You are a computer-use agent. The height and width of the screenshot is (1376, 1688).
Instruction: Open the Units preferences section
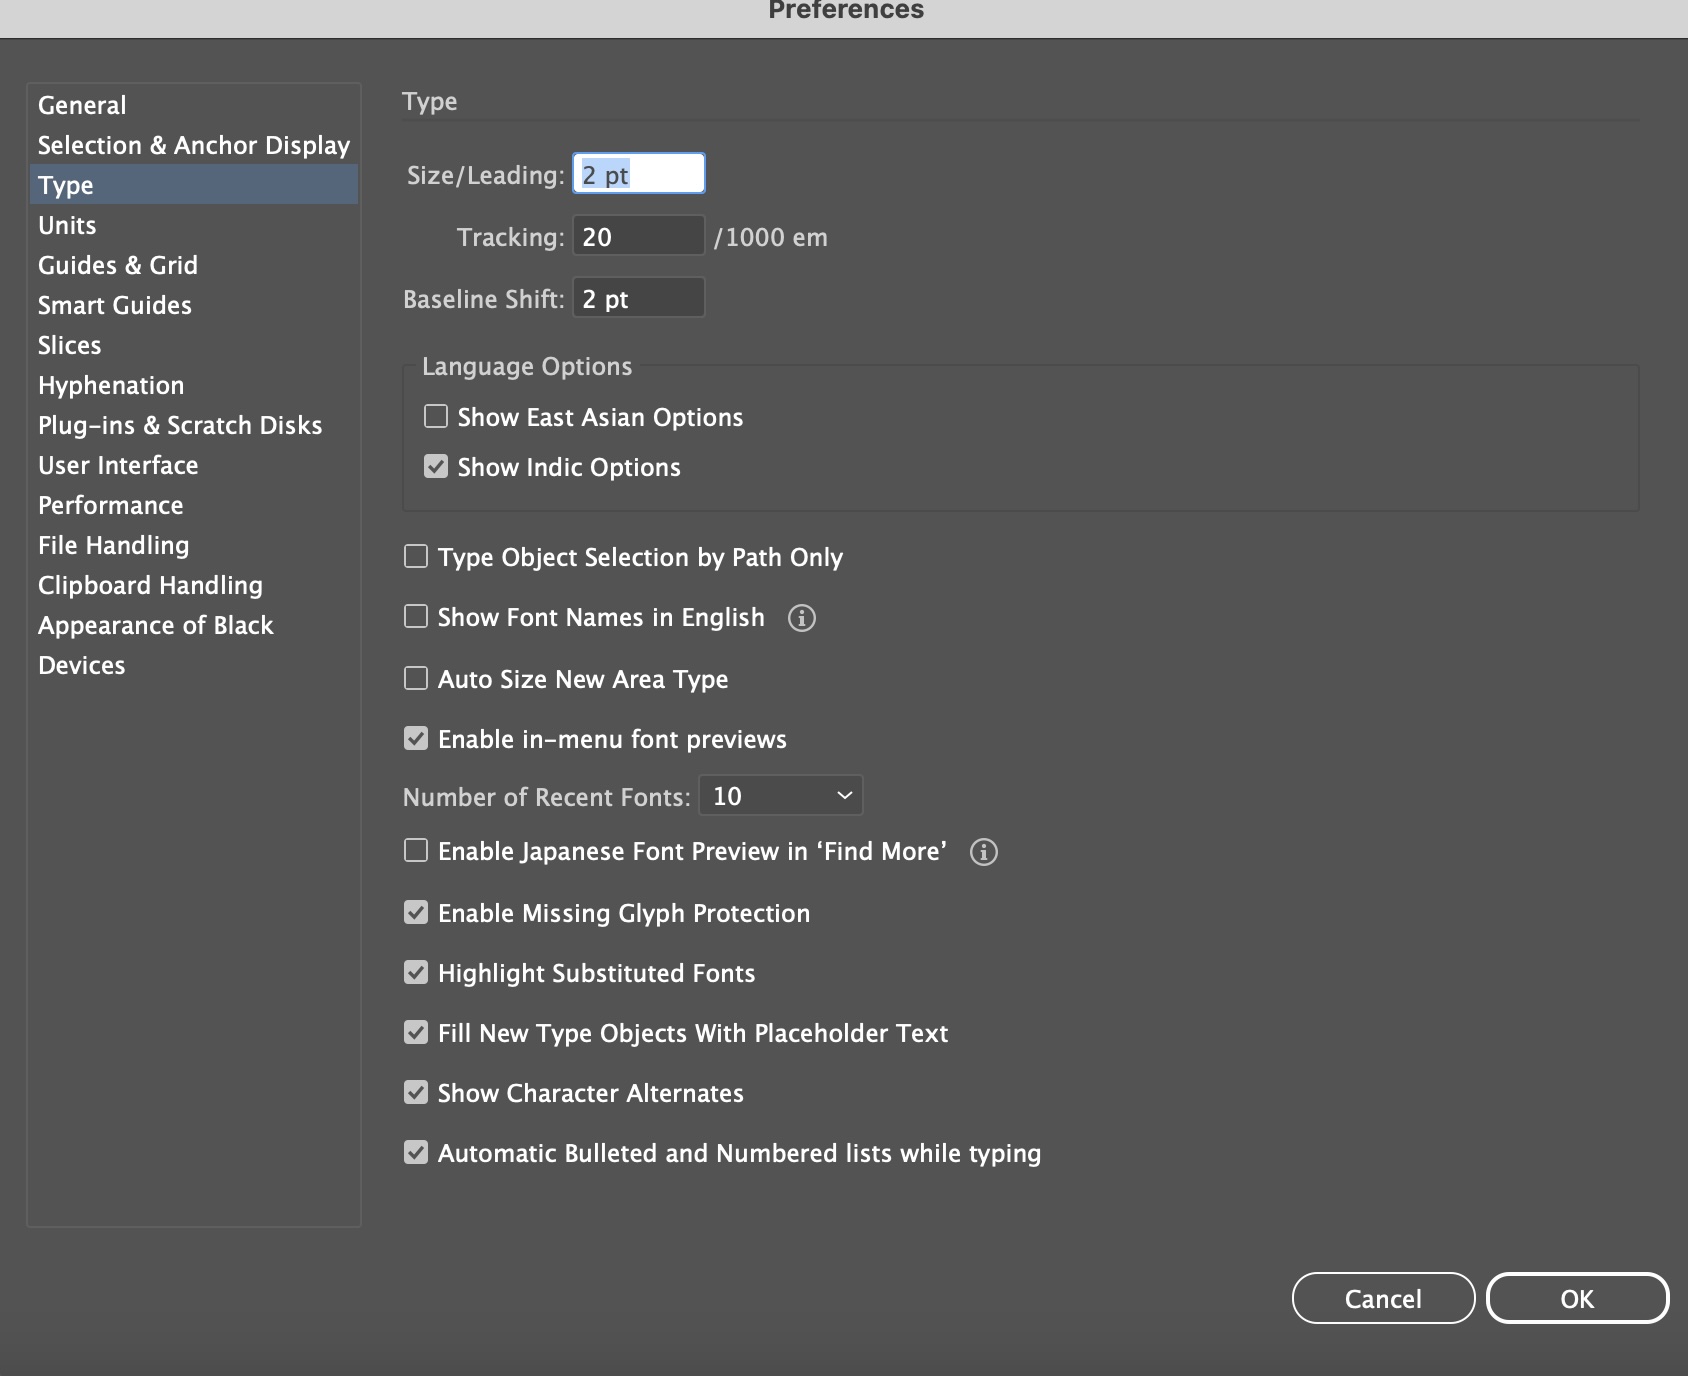[67, 225]
